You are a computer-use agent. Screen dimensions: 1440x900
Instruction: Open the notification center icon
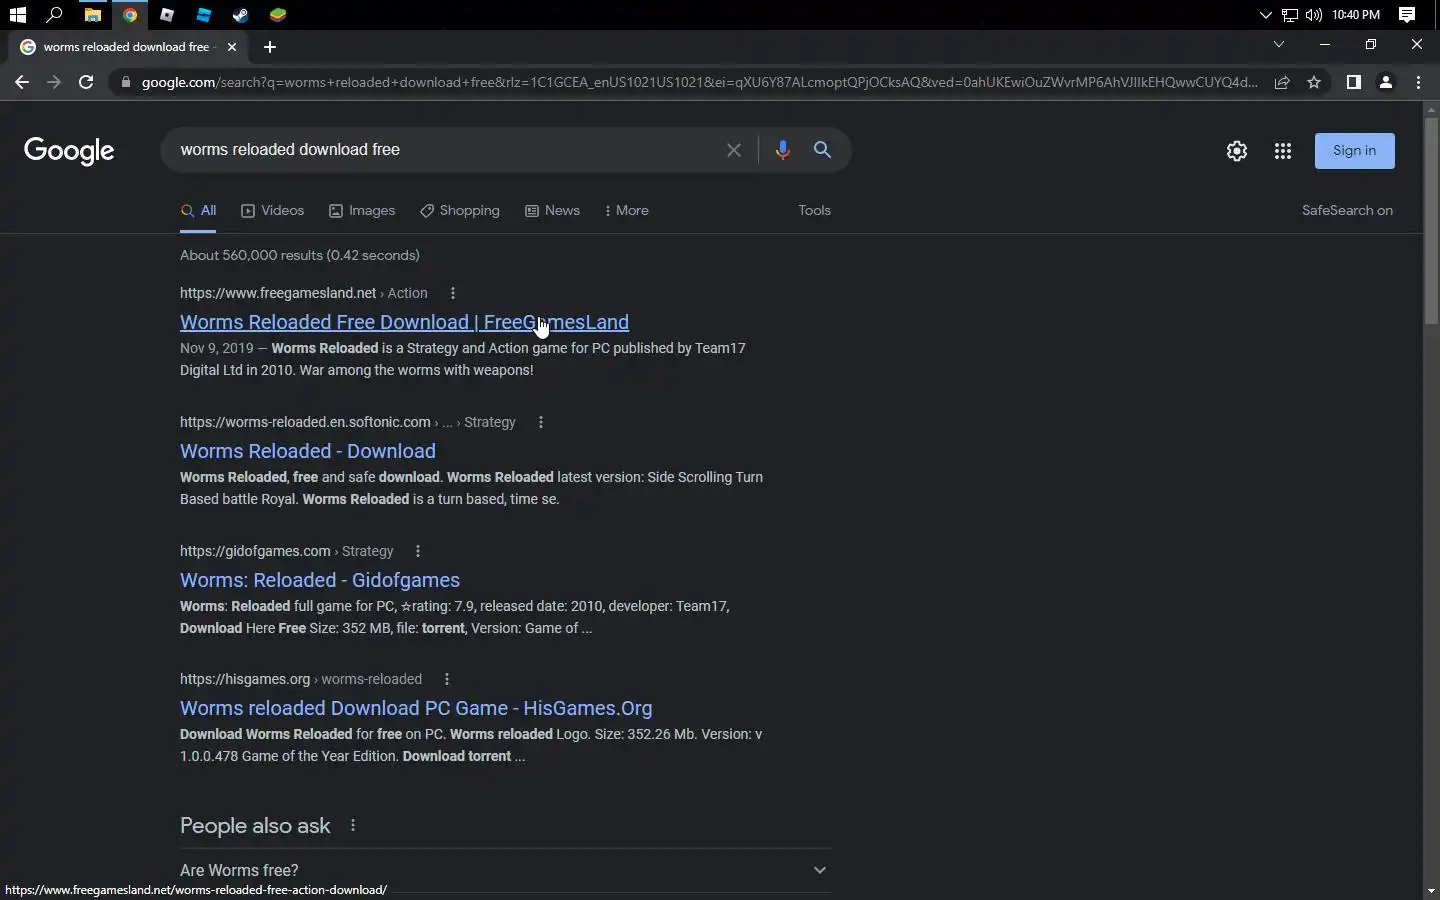click(1407, 15)
